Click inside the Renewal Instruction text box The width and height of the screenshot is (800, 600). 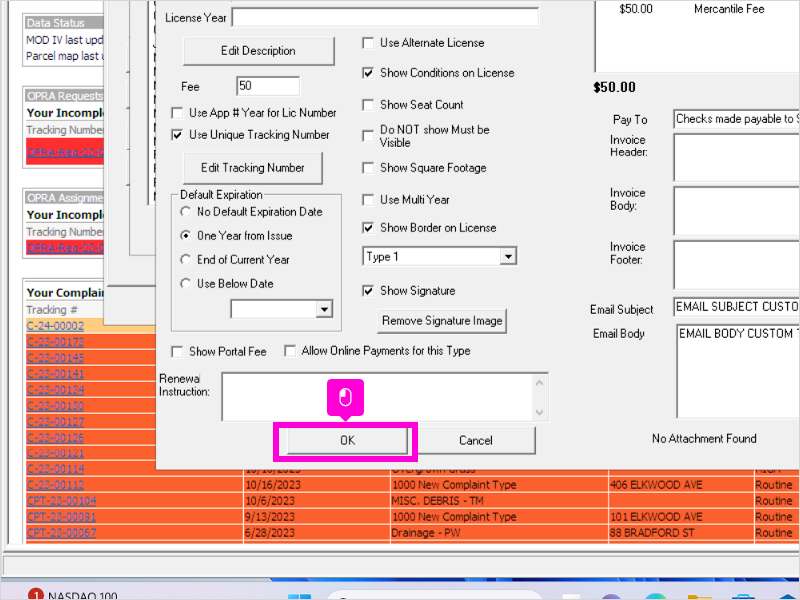pos(377,397)
